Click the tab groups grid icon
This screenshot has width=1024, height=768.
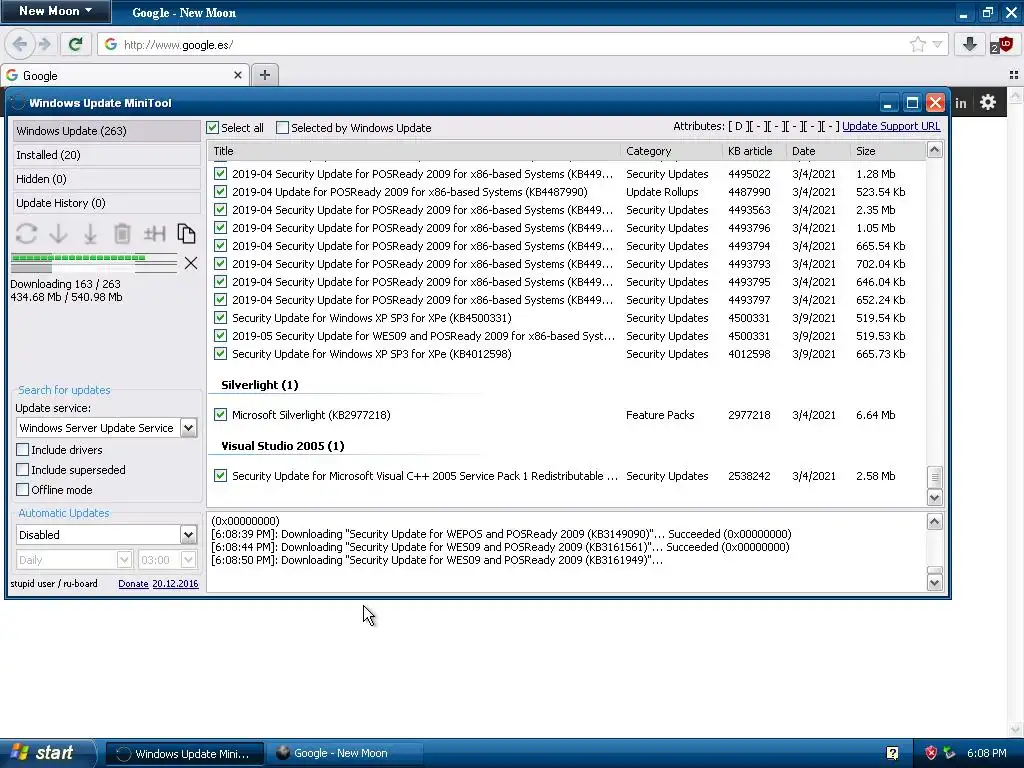pos(1014,75)
